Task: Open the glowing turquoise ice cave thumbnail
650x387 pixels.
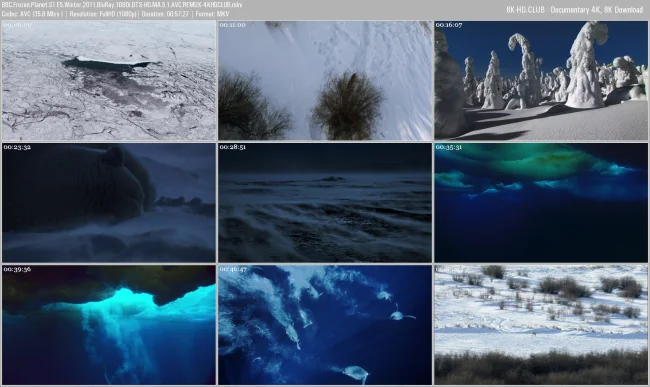Action: 109,325
